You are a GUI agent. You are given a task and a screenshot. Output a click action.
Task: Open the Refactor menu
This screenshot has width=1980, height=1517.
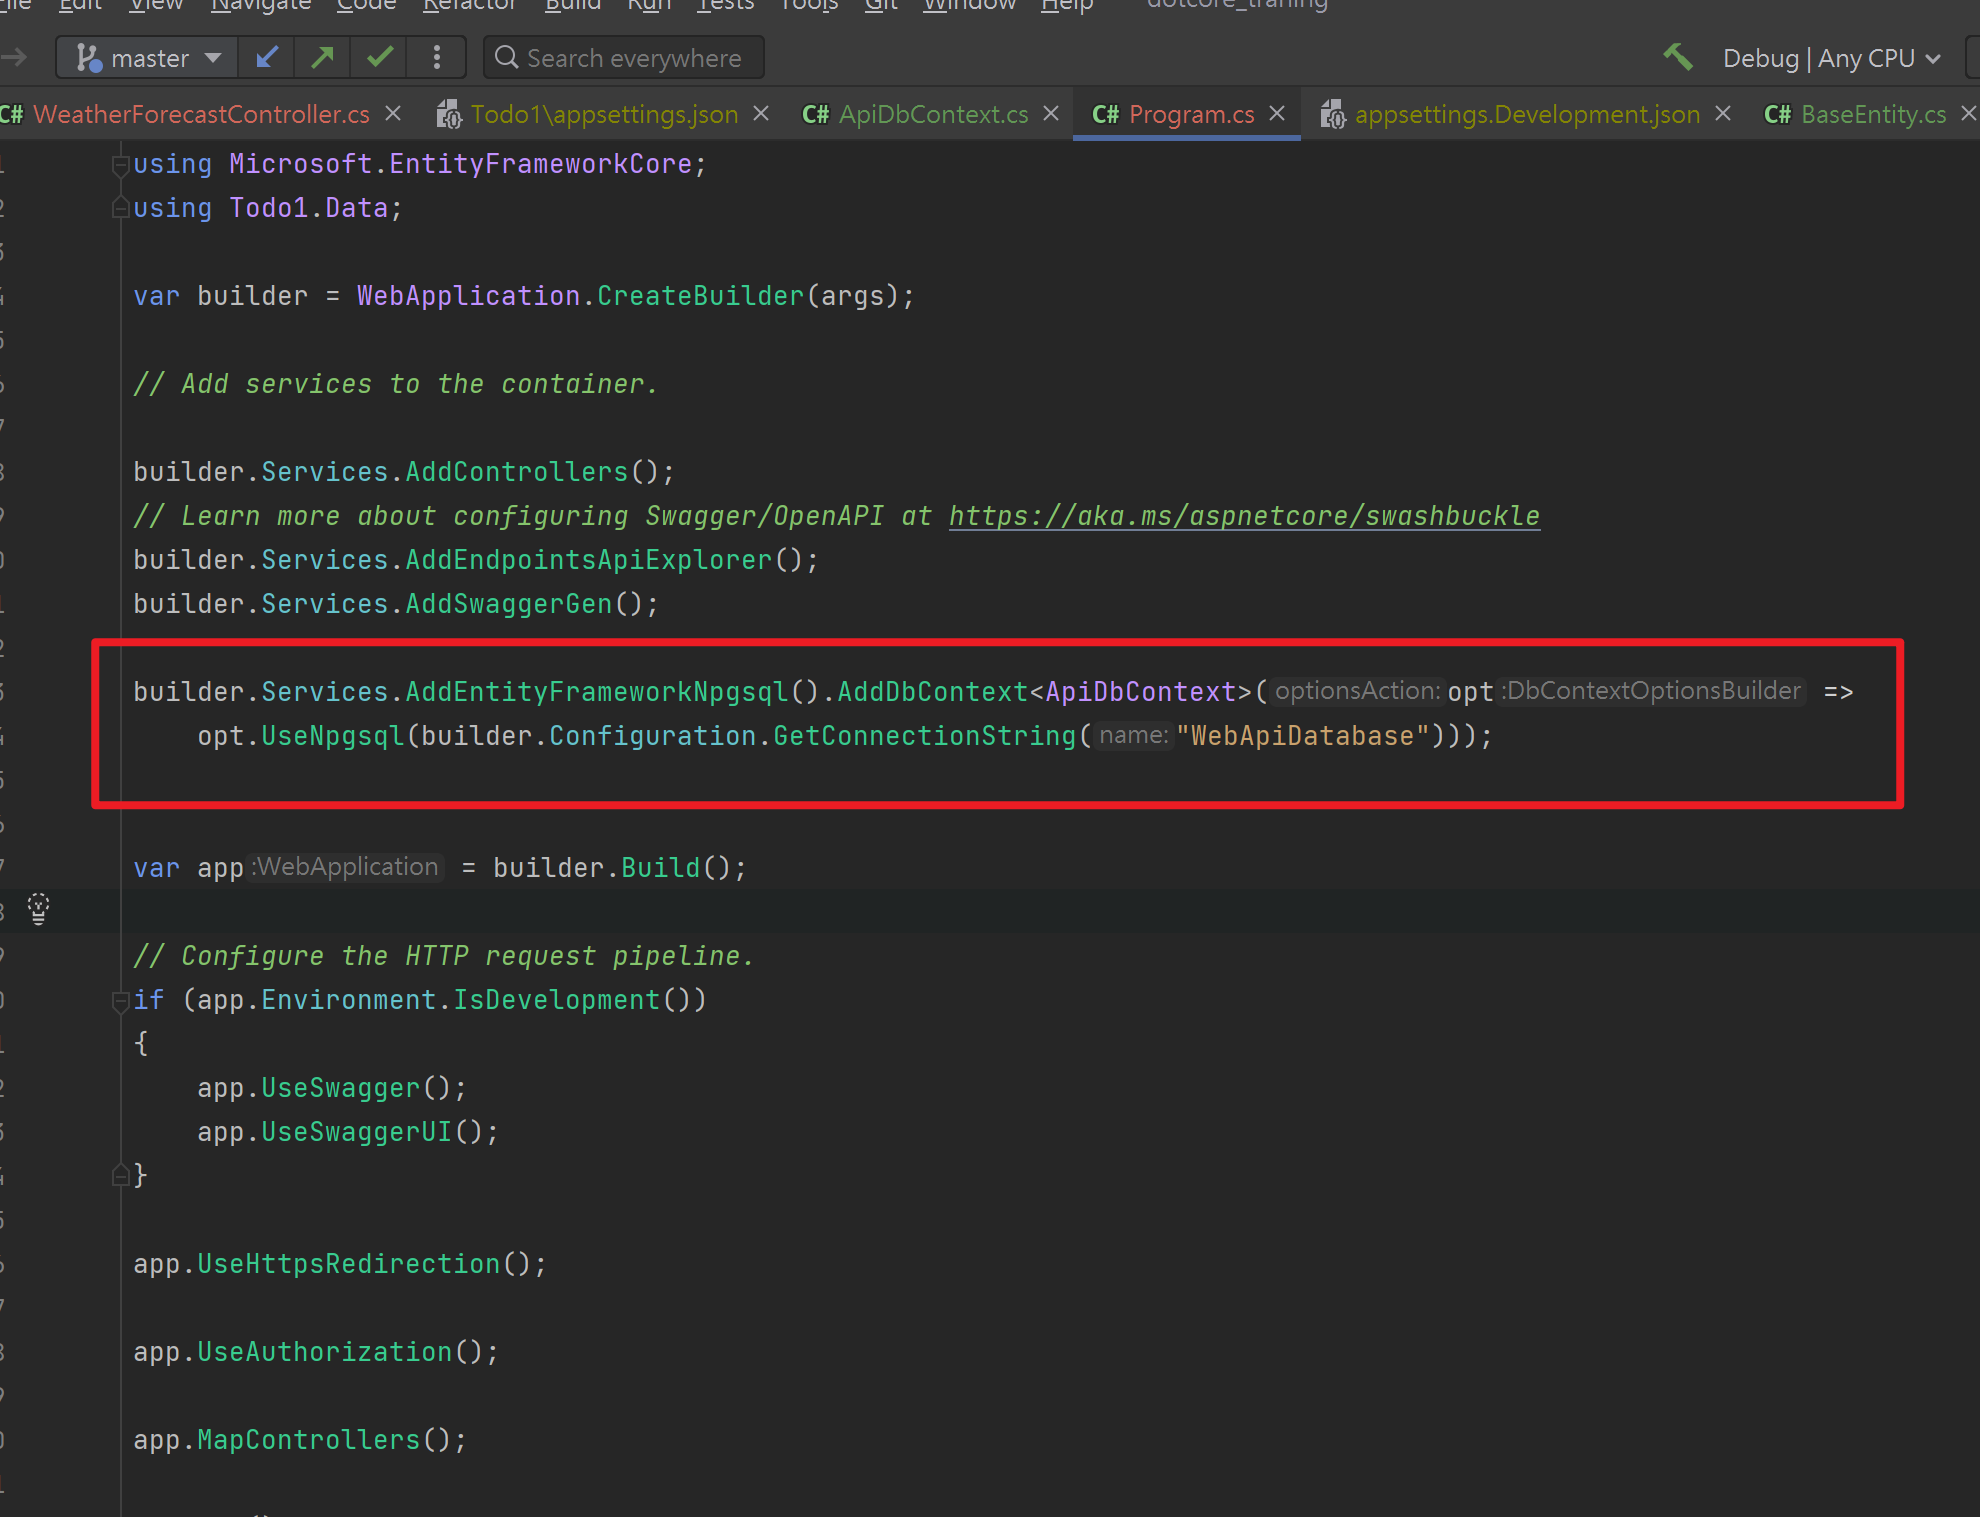click(469, 5)
